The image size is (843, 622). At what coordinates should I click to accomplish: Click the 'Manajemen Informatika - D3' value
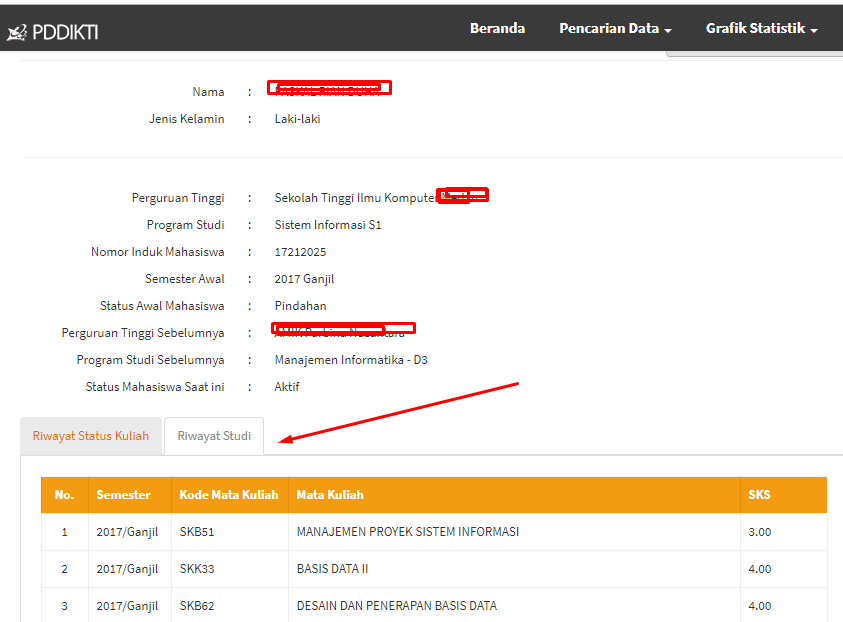coord(351,360)
